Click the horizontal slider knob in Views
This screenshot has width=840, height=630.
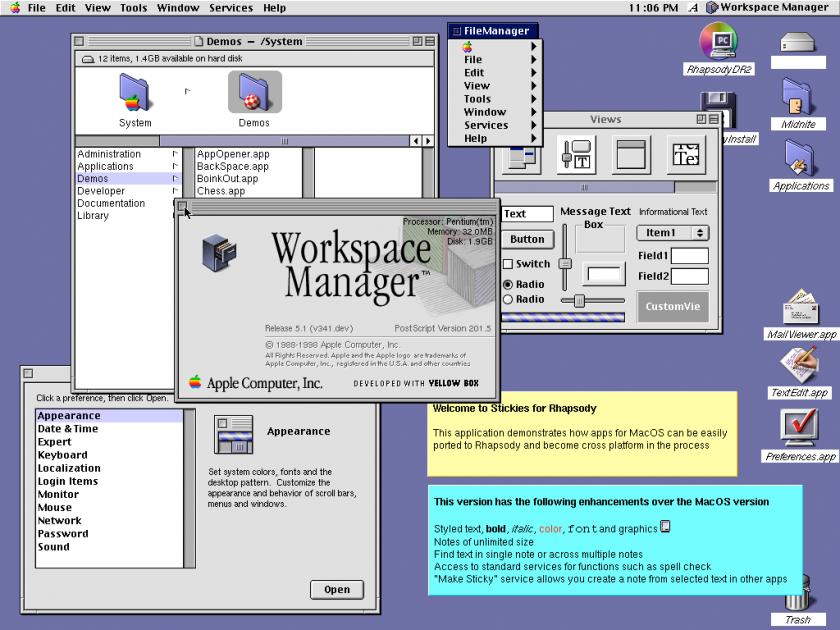(x=579, y=301)
